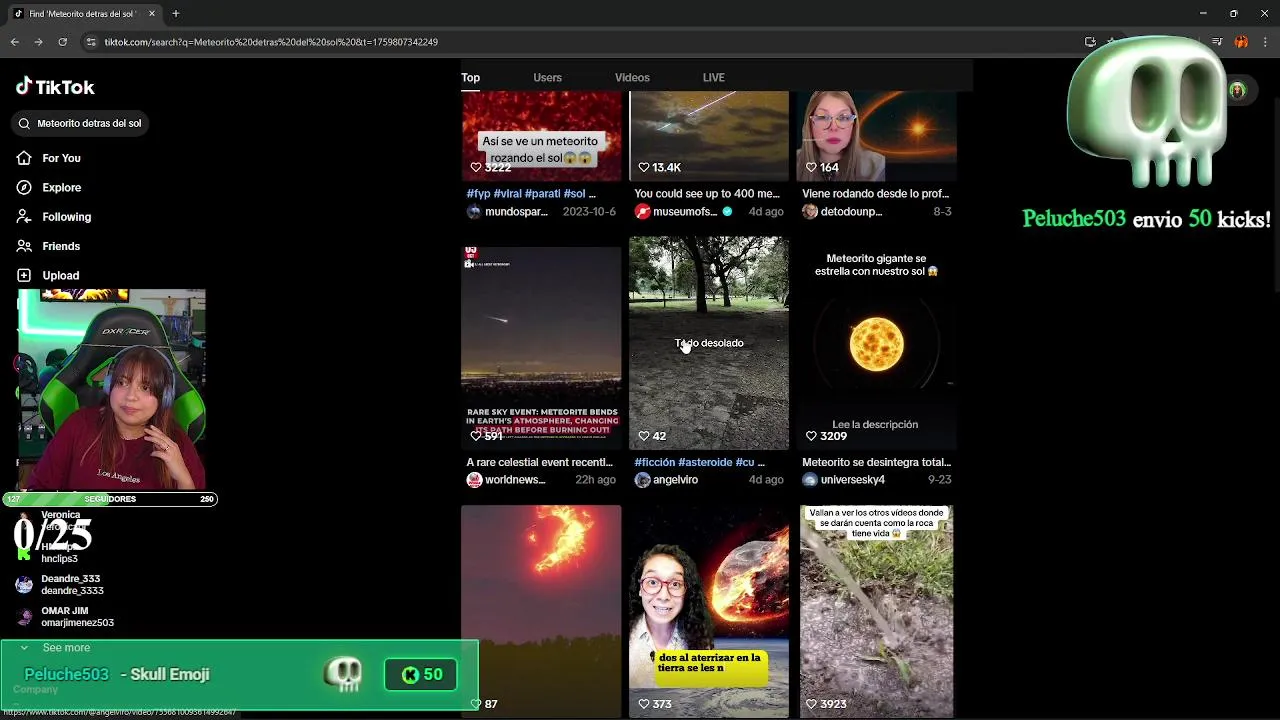The height and width of the screenshot is (720, 1280).
Task: Click the For You home icon
Action: tap(24, 158)
